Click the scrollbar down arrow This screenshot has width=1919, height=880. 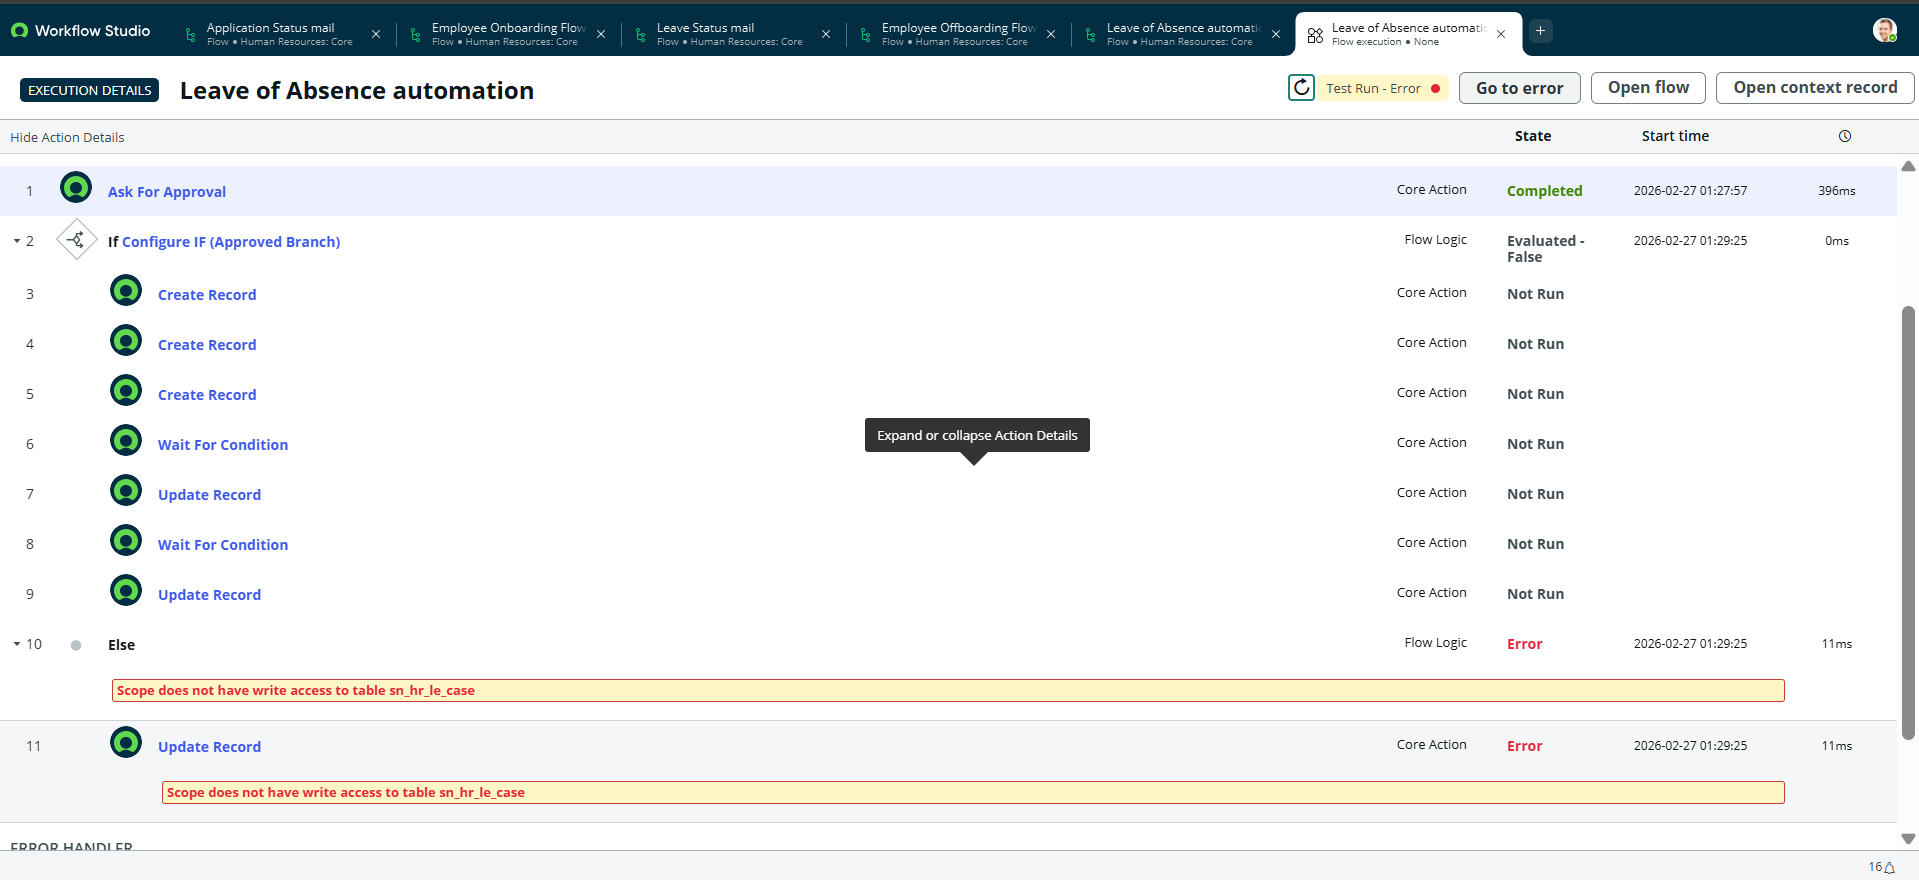pos(1908,839)
